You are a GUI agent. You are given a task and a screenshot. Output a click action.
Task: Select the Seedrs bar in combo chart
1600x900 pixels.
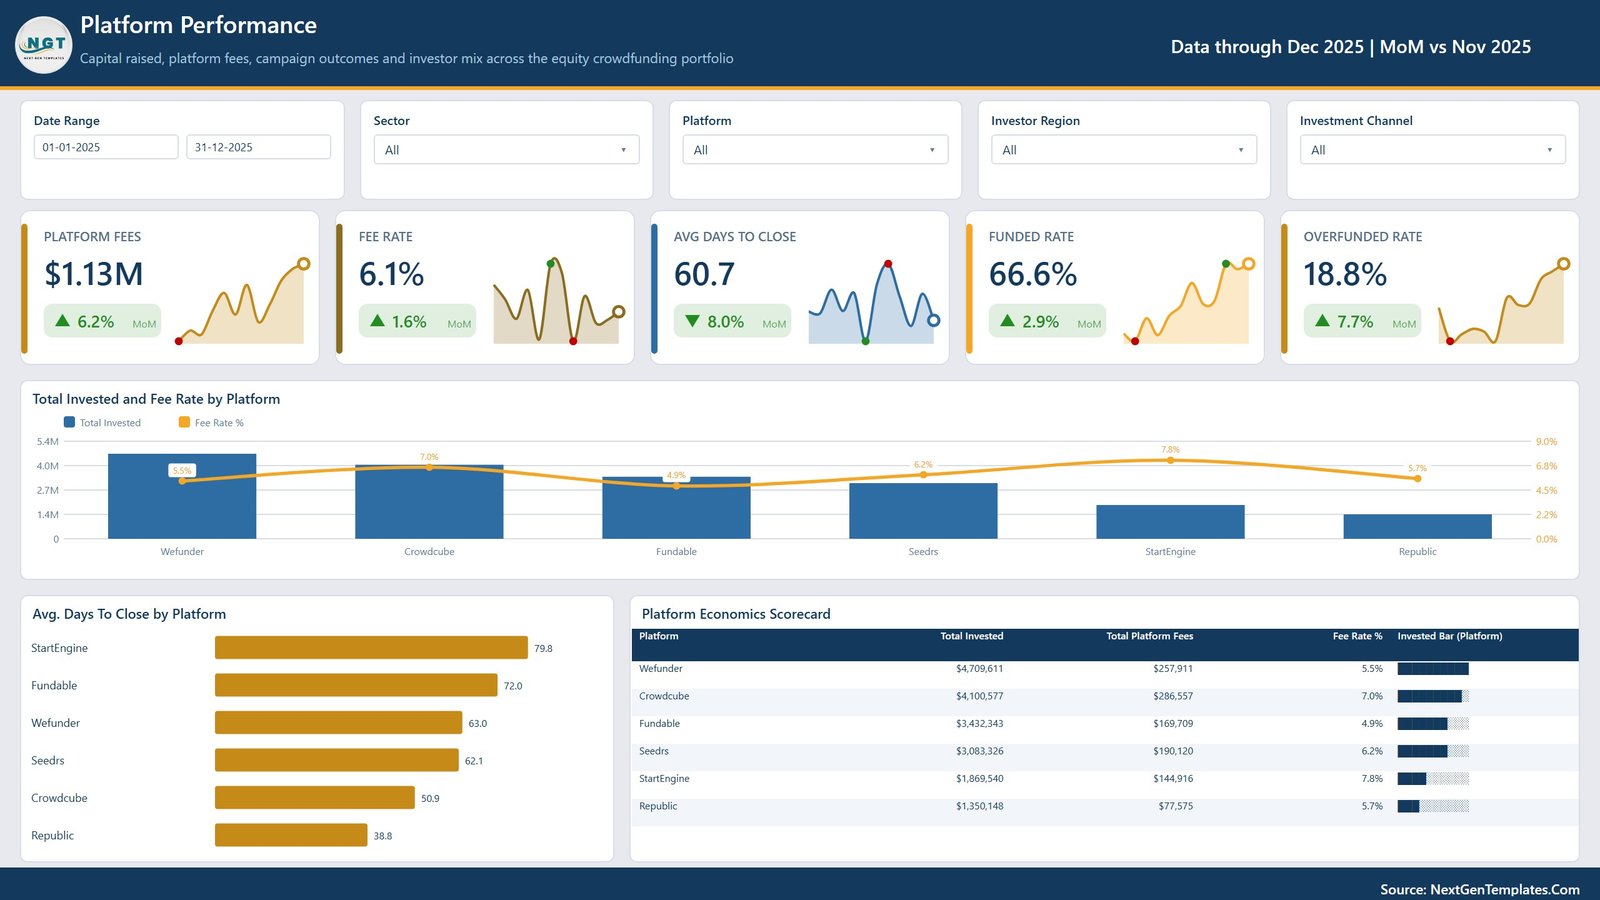[x=923, y=511]
